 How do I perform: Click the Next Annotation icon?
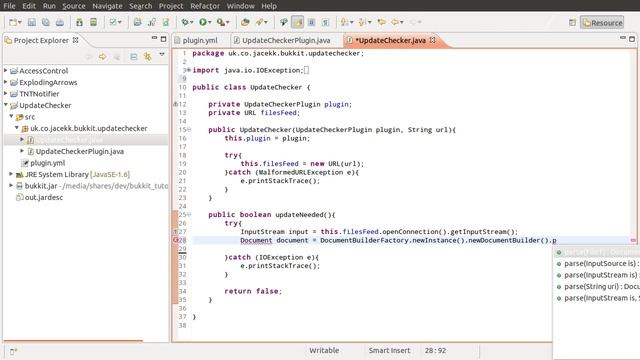click(x=344, y=22)
